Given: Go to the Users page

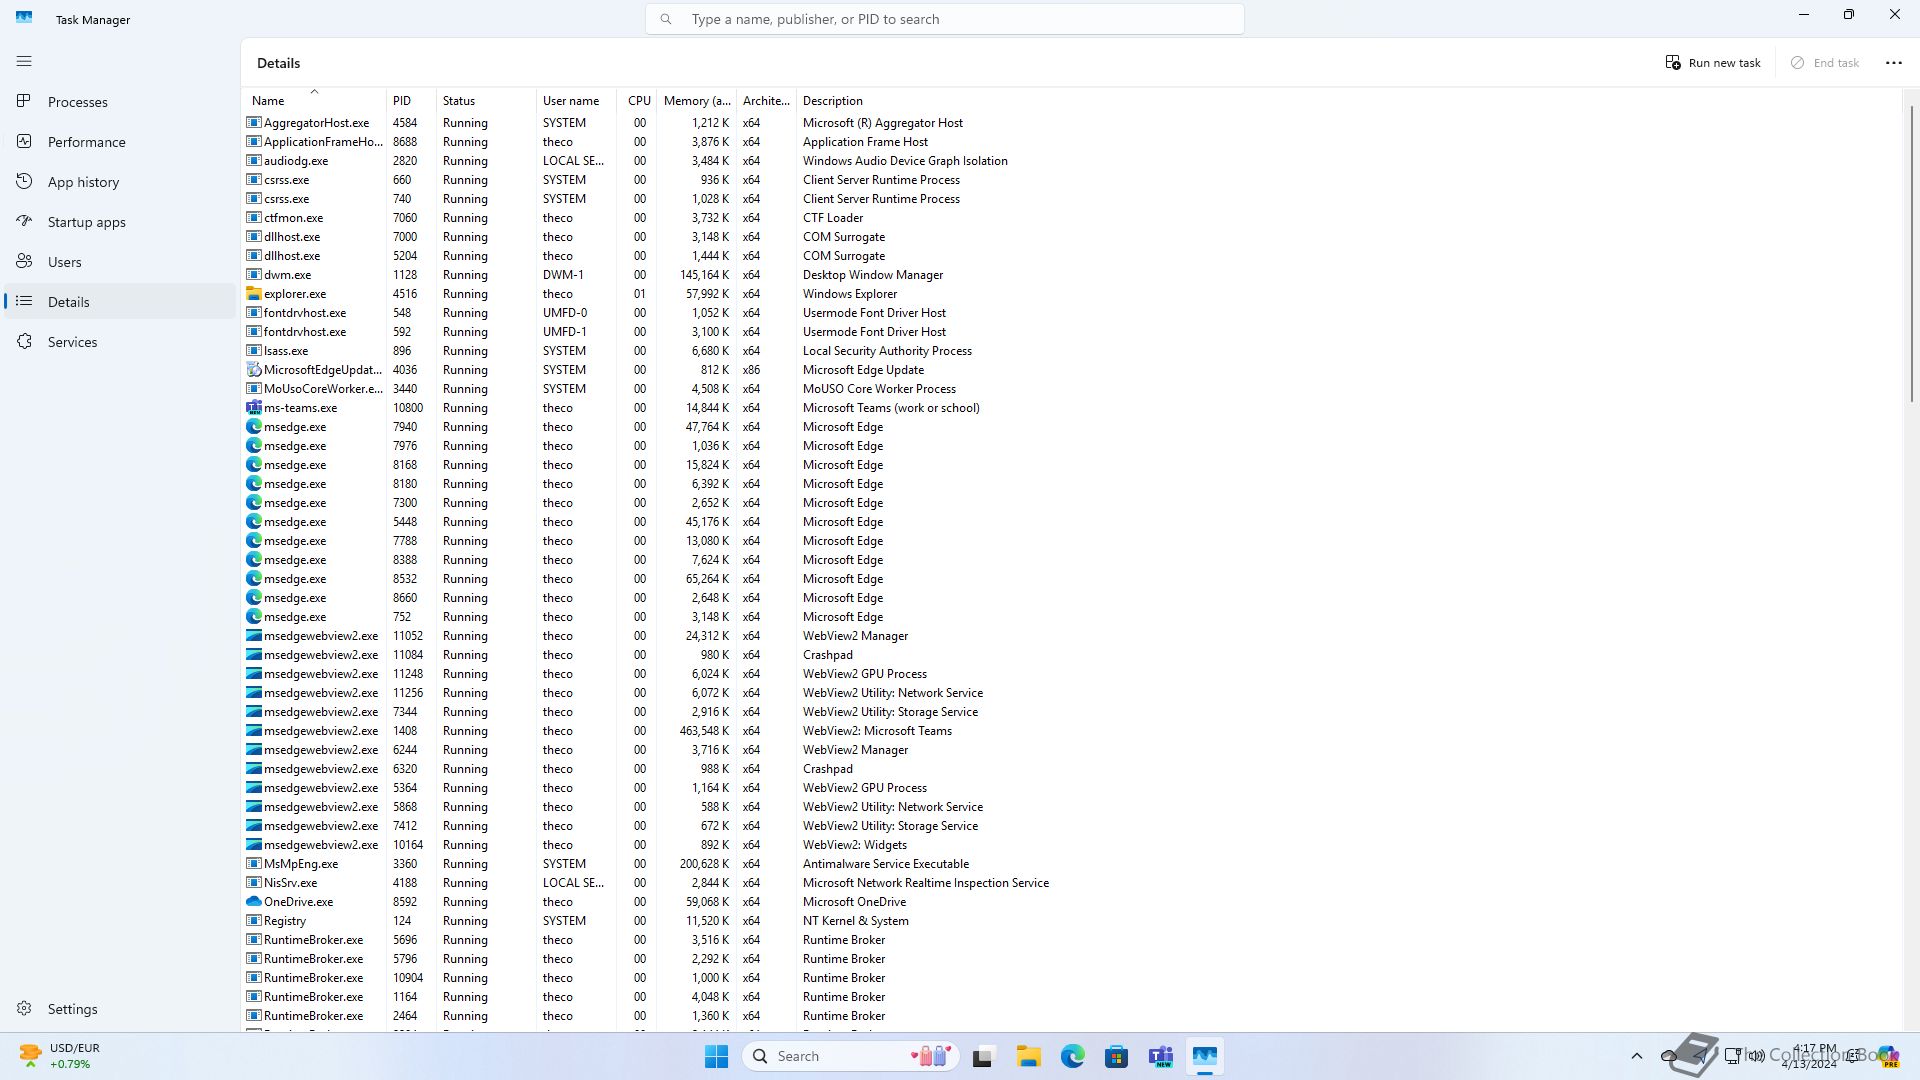Looking at the screenshot, I should click(120, 262).
